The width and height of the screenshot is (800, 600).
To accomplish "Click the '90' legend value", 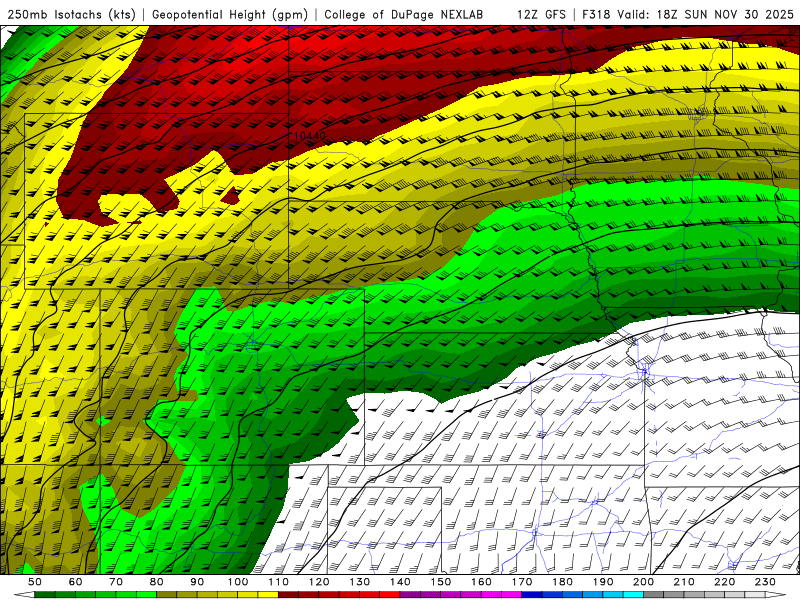I will pos(197,582).
